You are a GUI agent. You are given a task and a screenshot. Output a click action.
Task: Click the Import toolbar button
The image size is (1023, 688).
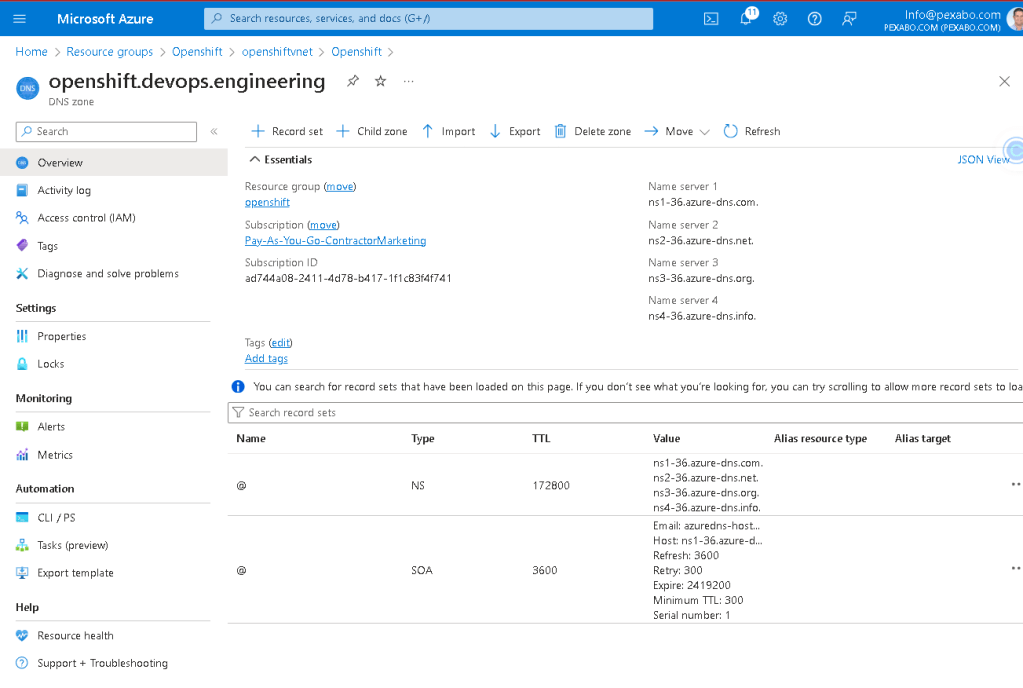449,132
